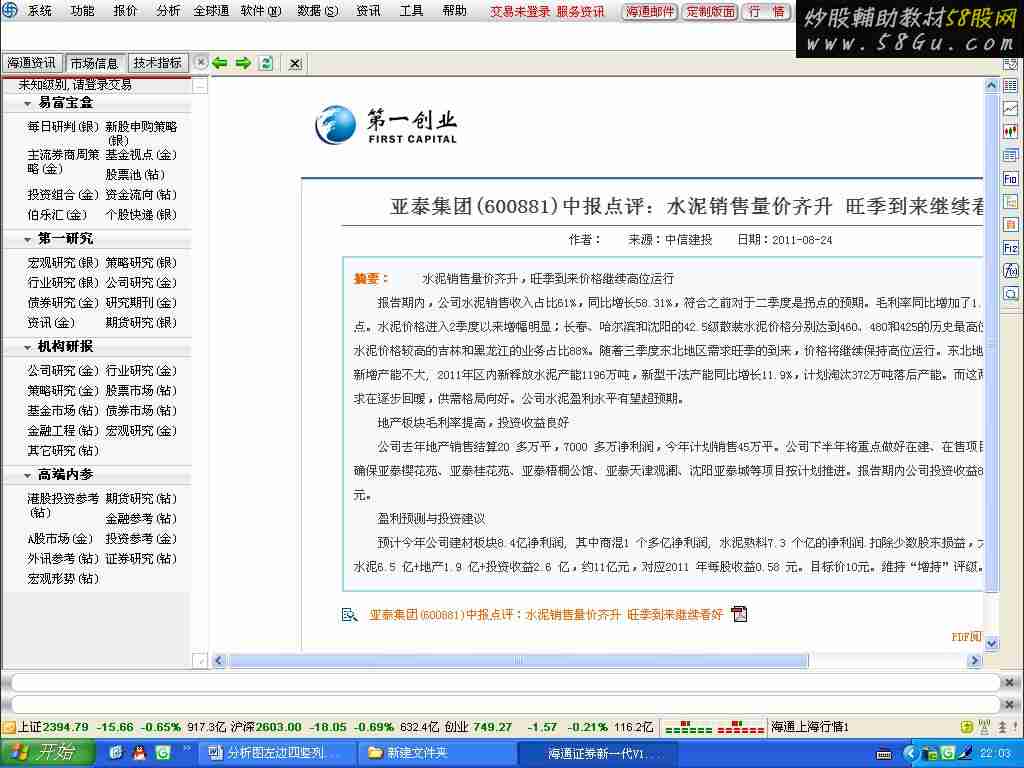Click the F12 trading sidebar icon
The height and width of the screenshot is (768, 1024).
coord(1010,248)
